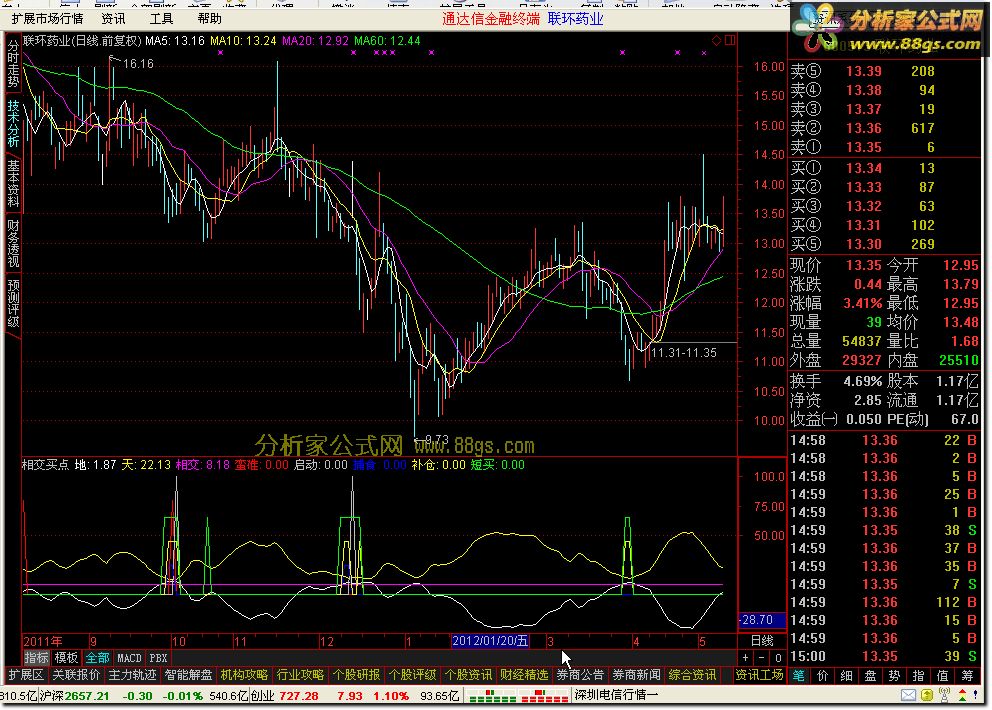The image size is (992, 710).
Task: Switch to 分时走势 side tab
Action: (x=13, y=64)
